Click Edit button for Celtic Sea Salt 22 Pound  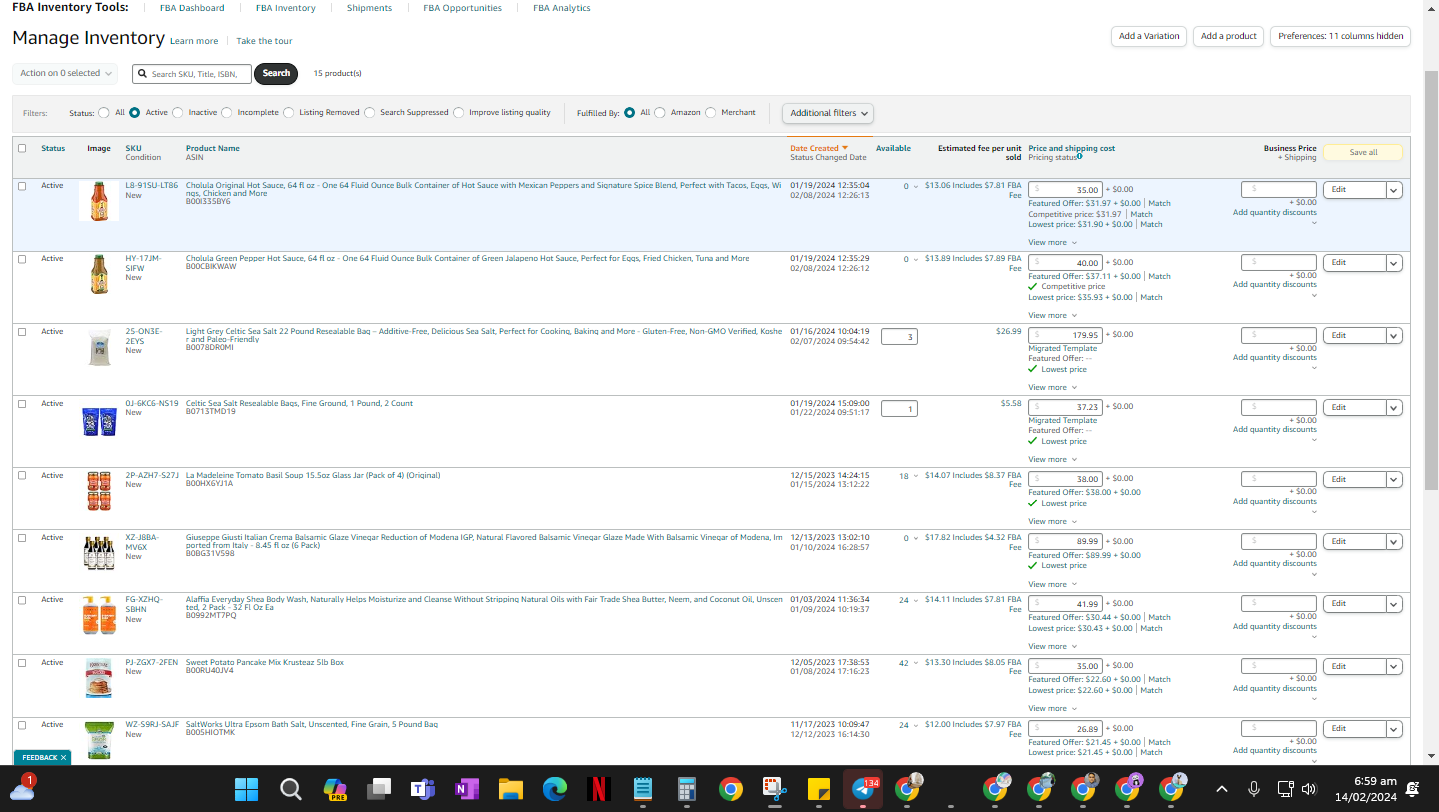point(1355,336)
